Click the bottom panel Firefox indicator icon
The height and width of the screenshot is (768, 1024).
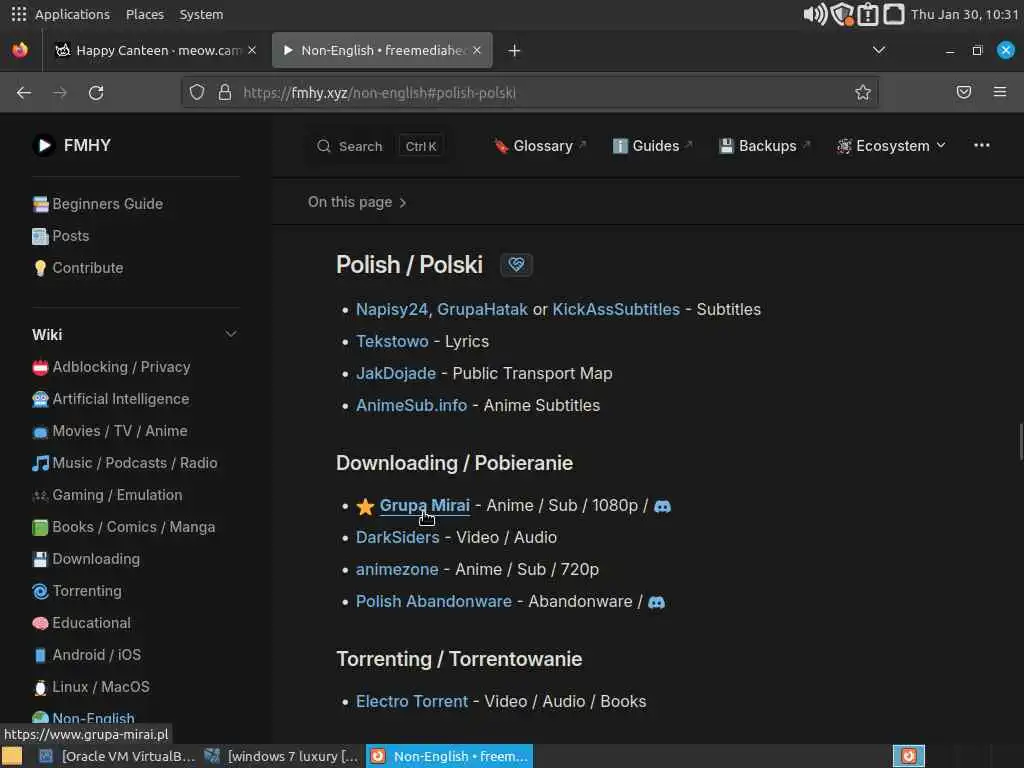(x=908, y=756)
